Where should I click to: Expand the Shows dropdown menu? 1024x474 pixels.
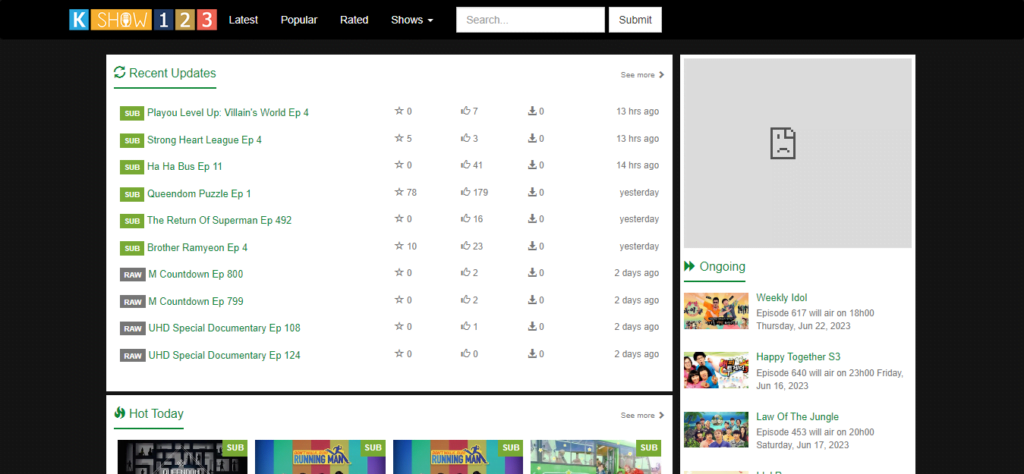click(x=412, y=20)
